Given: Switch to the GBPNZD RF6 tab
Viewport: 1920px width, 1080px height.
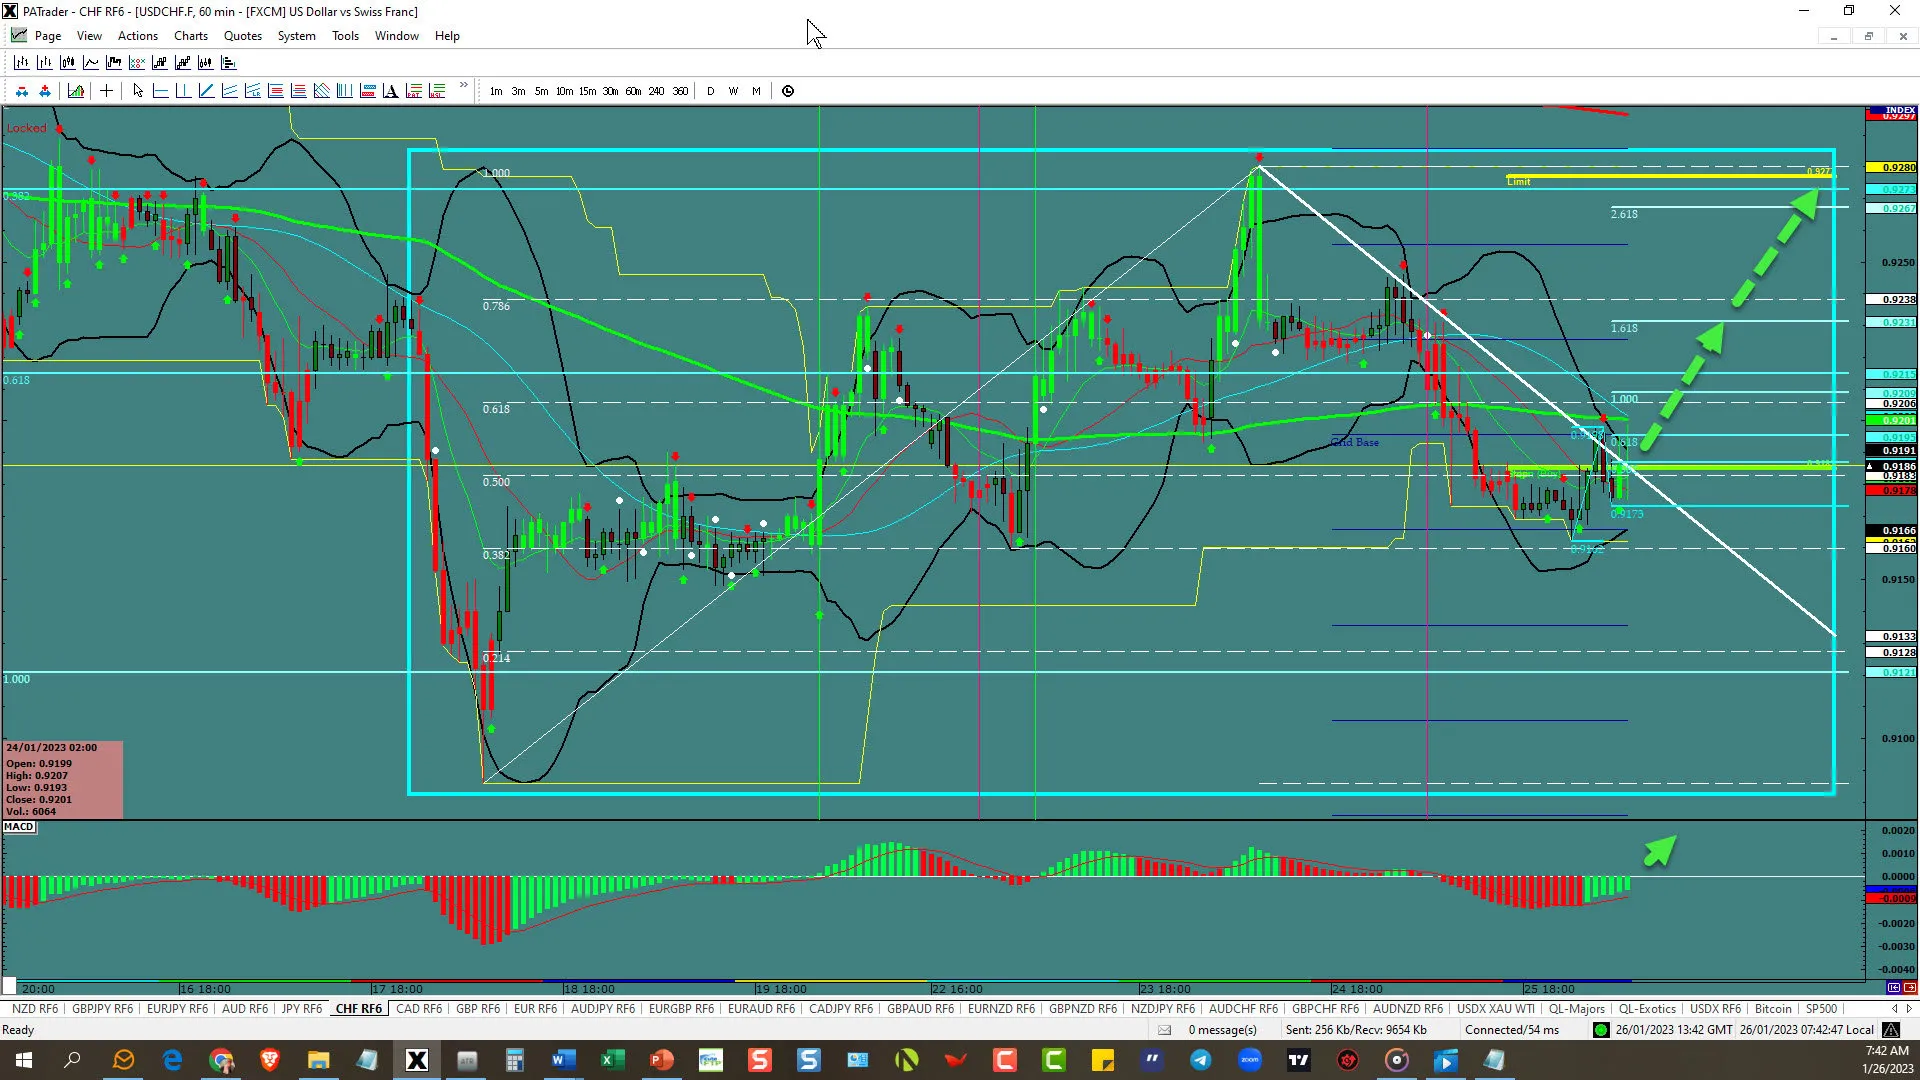Looking at the screenshot, I should tap(1083, 1009).
